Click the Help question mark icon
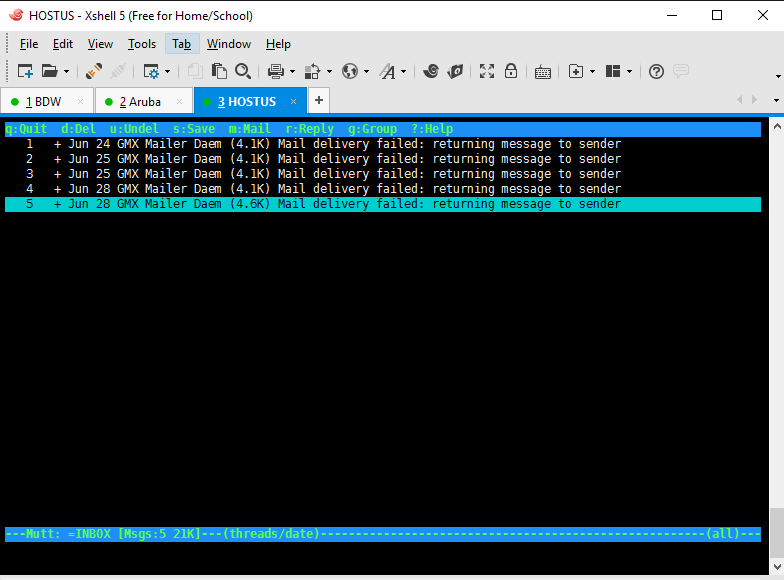The height and width of the screenshot is (580, 784). tap(656, 71)
